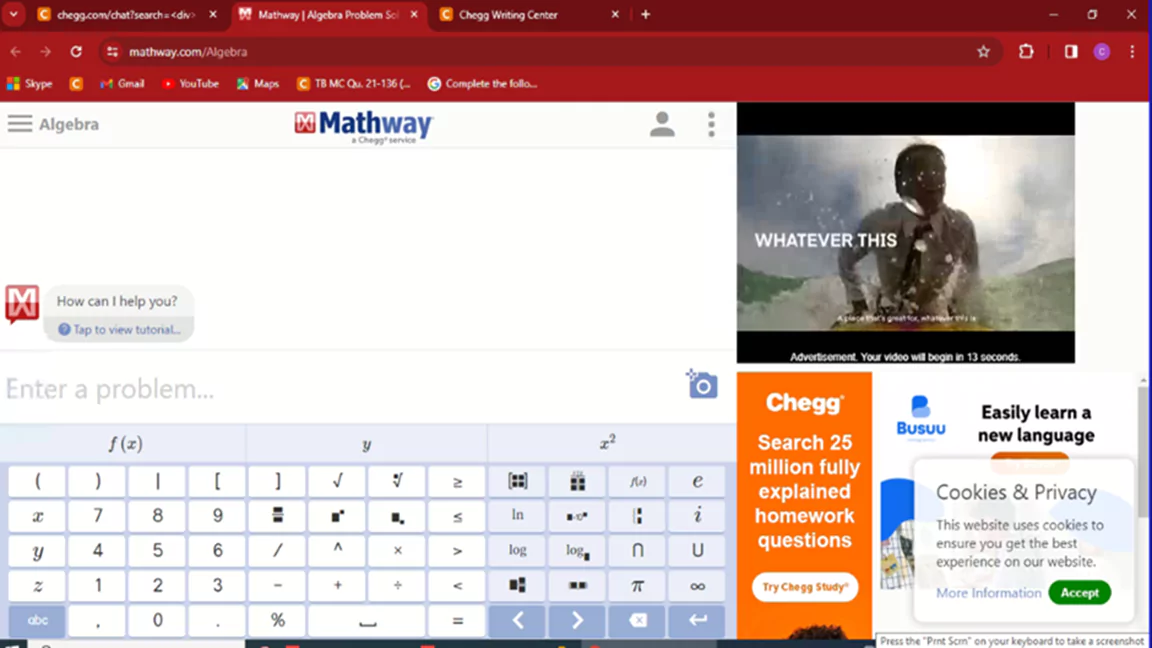Insert the natural log ln function
The width and height of the screenshot is (1152, 648).
pos(517,515)
